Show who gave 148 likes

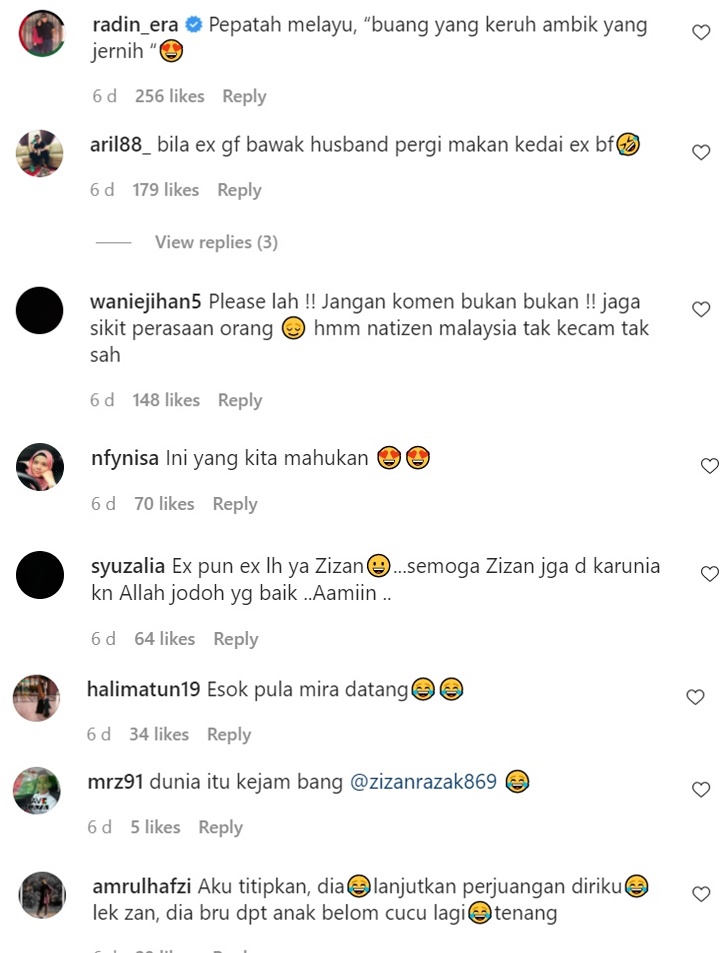[x=166, y=400]
